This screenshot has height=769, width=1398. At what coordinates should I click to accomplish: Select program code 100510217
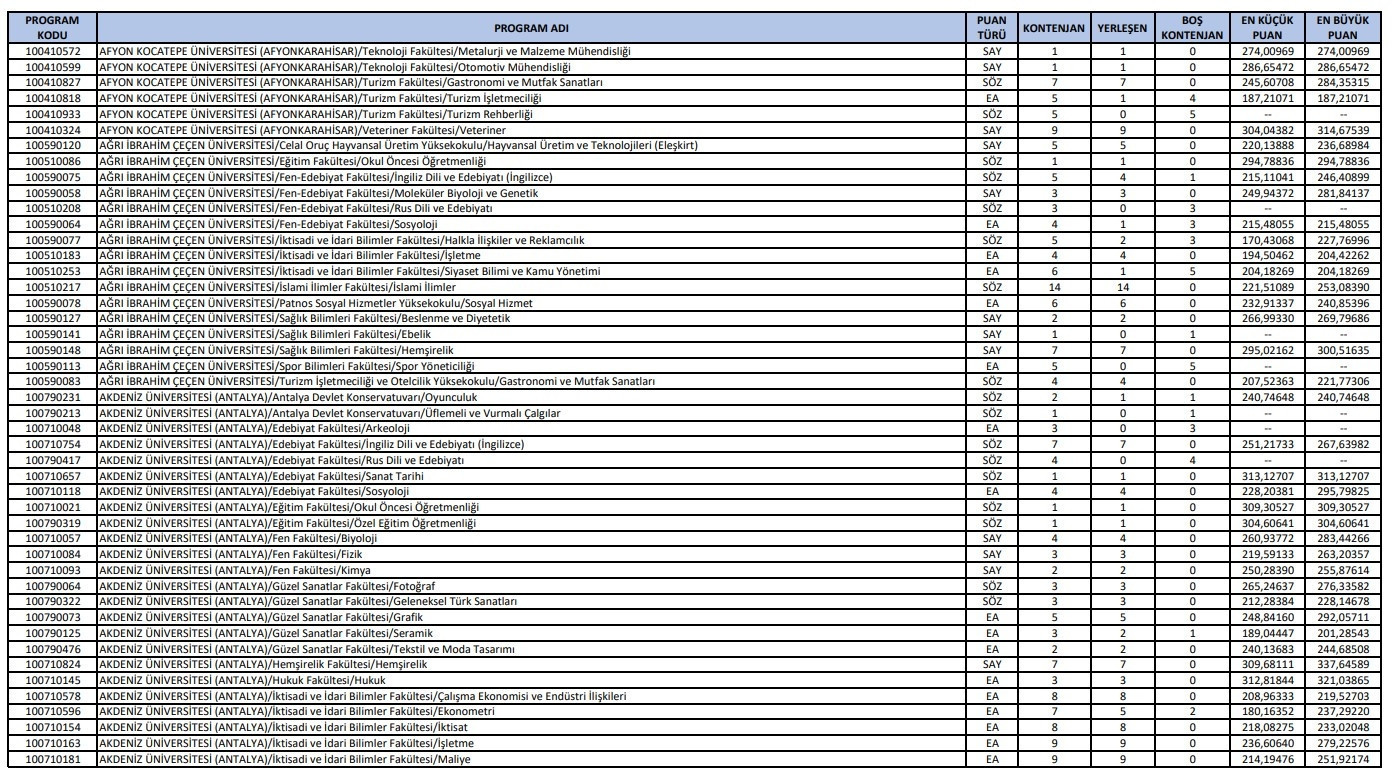tap(51, 287)
